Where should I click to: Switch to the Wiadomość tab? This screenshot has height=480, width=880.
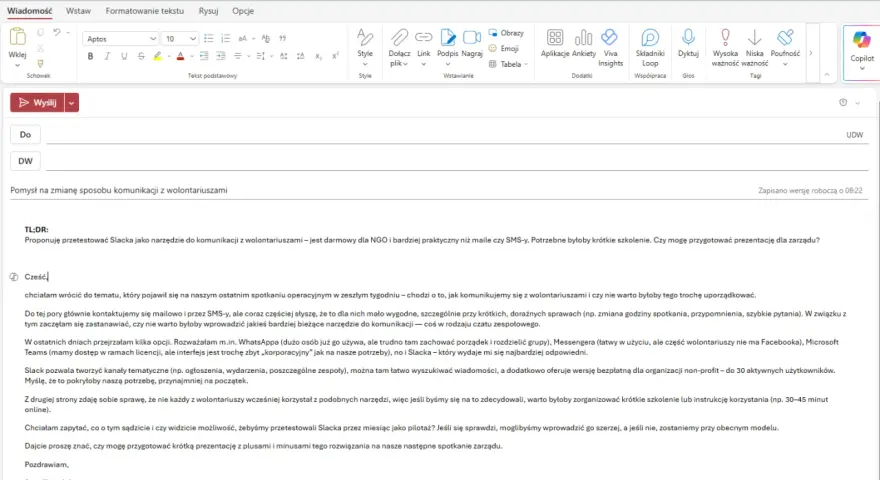(x=30, y=11)
